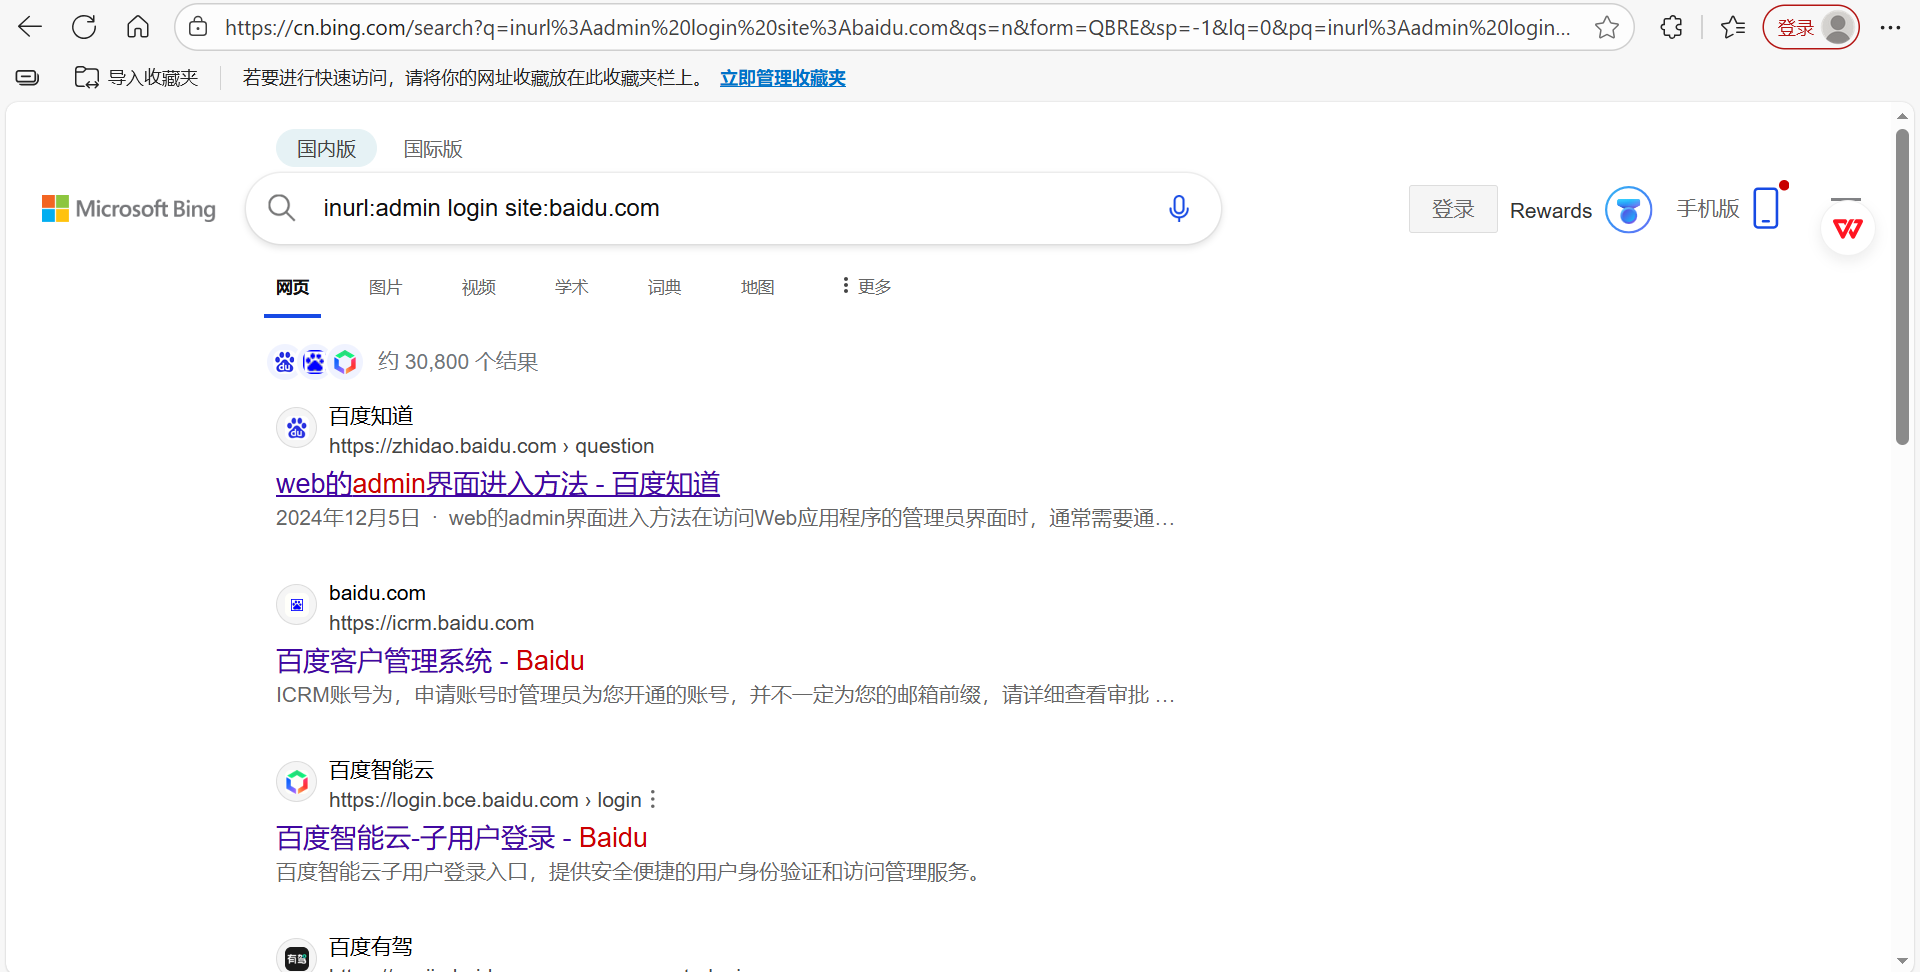The height and width of the screenshot is (972, 1920).
Task: Open the favorites list panel
Action: click(1733, 27)
